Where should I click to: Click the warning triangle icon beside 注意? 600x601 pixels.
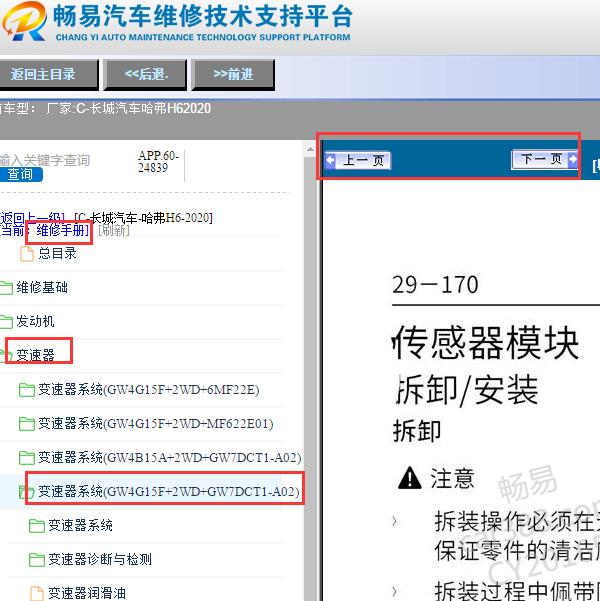click(410, 478)
